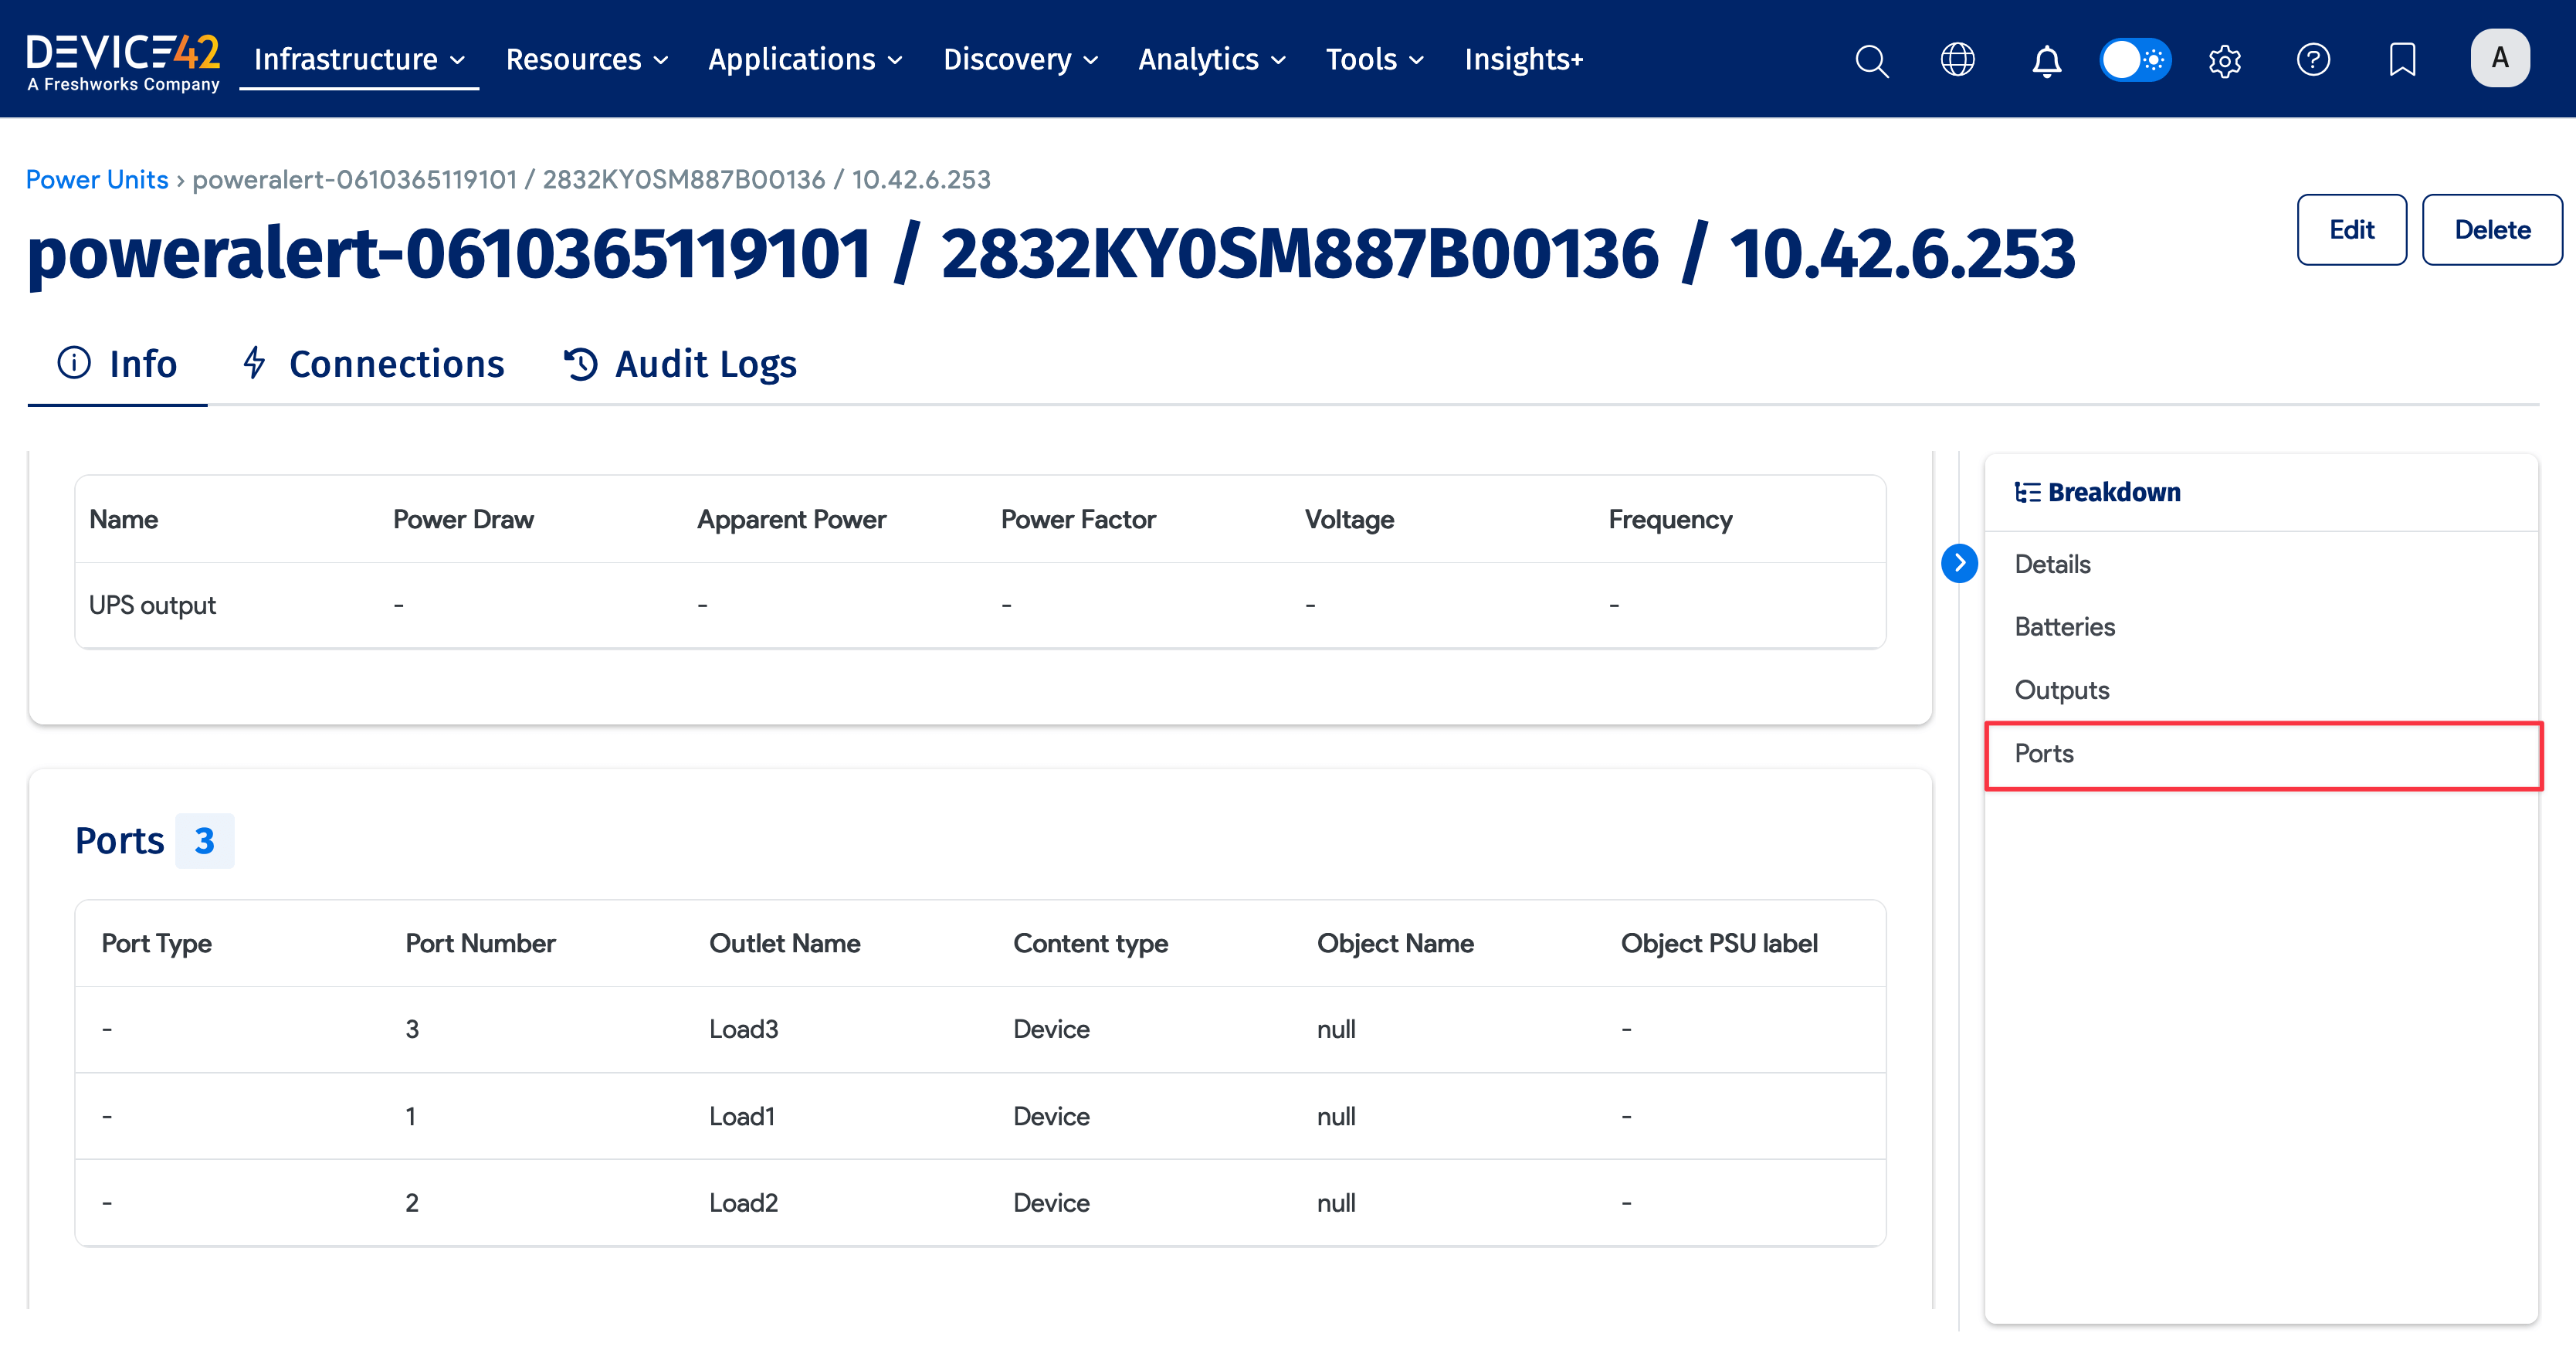
Task: Expand the Infrastructure menu
Action: (359, 60)
